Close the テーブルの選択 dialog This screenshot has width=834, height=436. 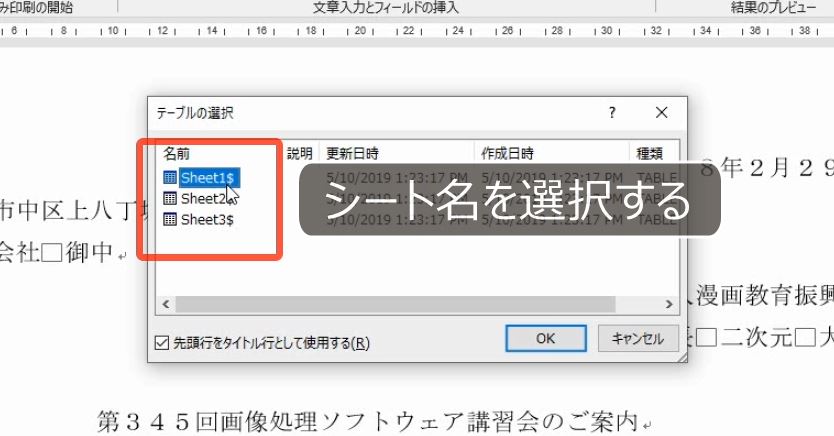pyautogui.click(x=661, y=113)
